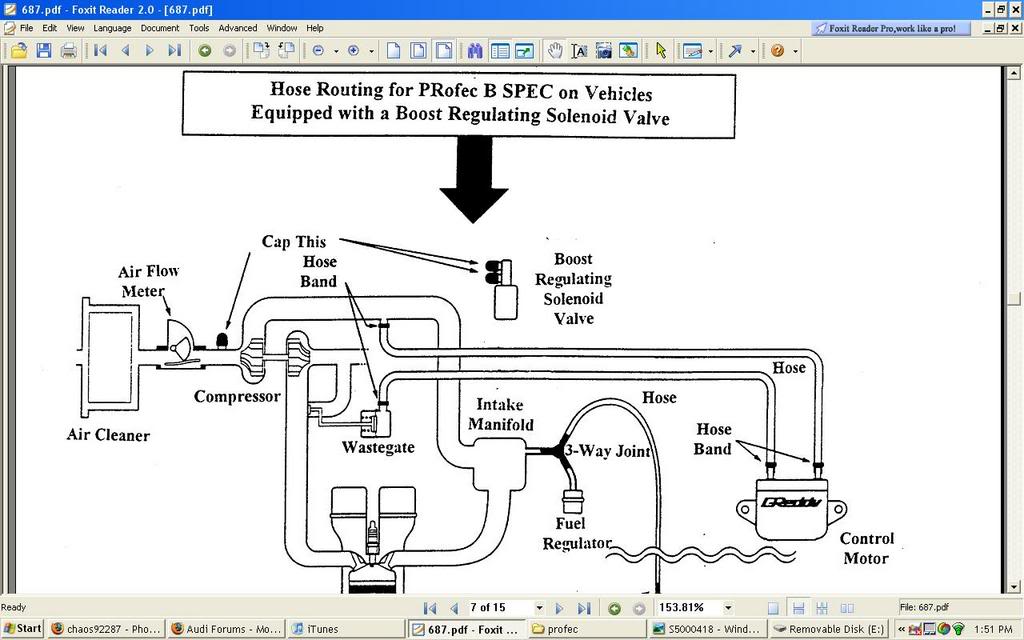Switch to continuous page layout

(798, 608)
